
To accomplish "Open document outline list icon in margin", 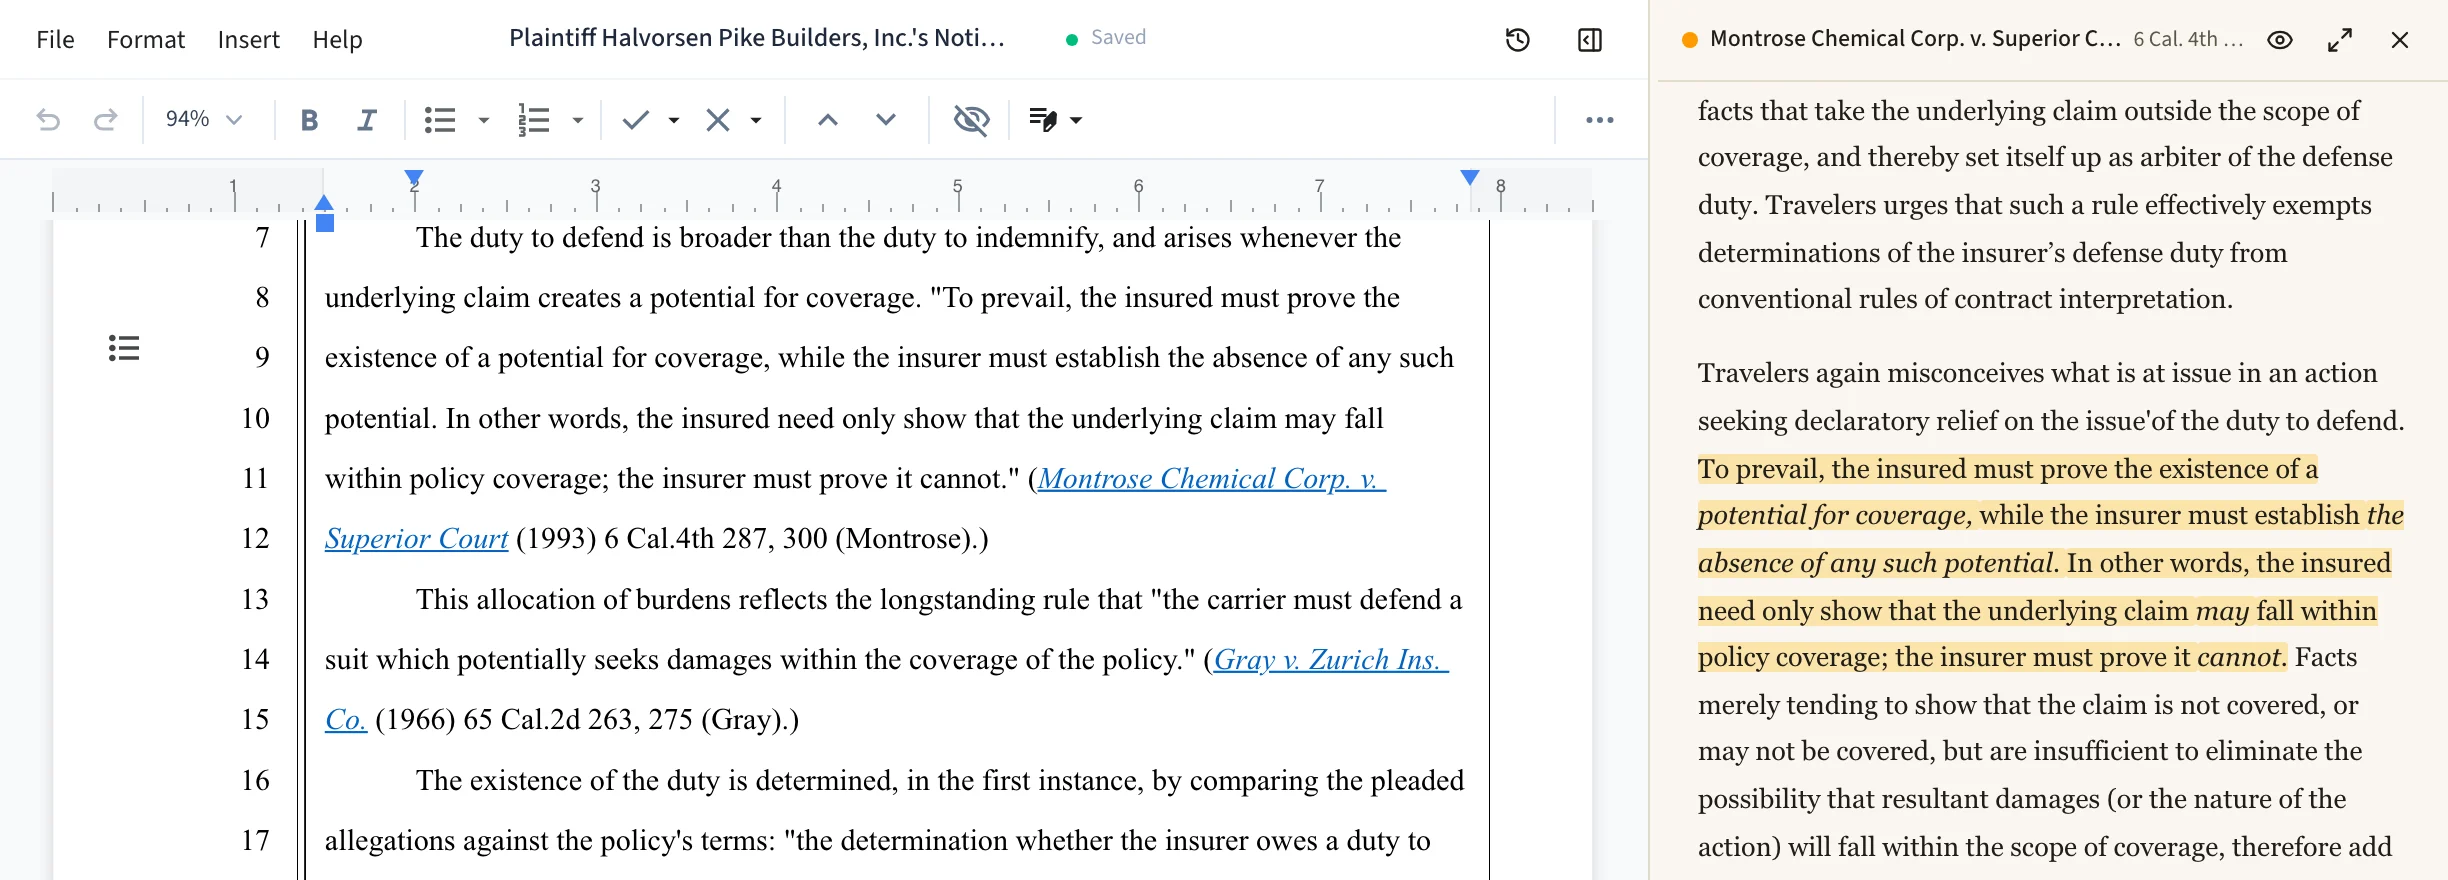I will coord(124,348).
